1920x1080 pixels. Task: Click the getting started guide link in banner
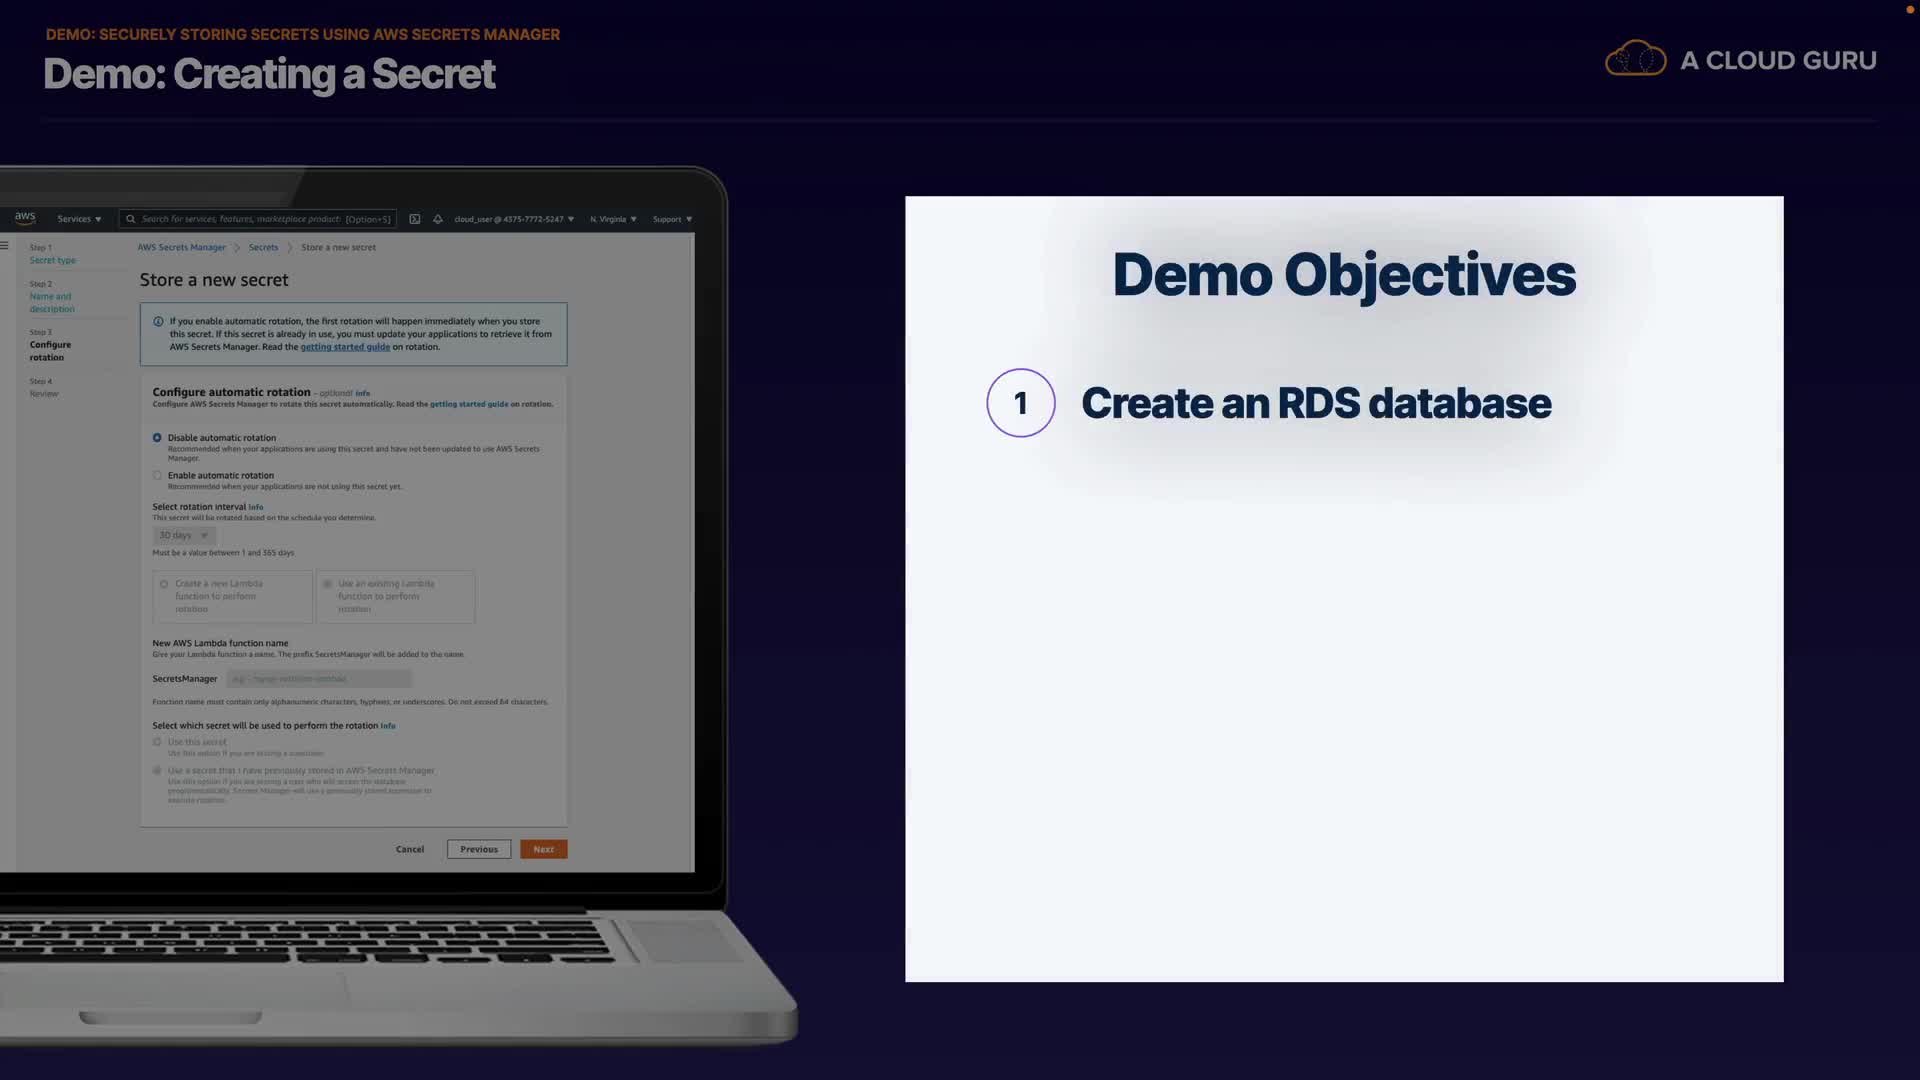point(345,347)
